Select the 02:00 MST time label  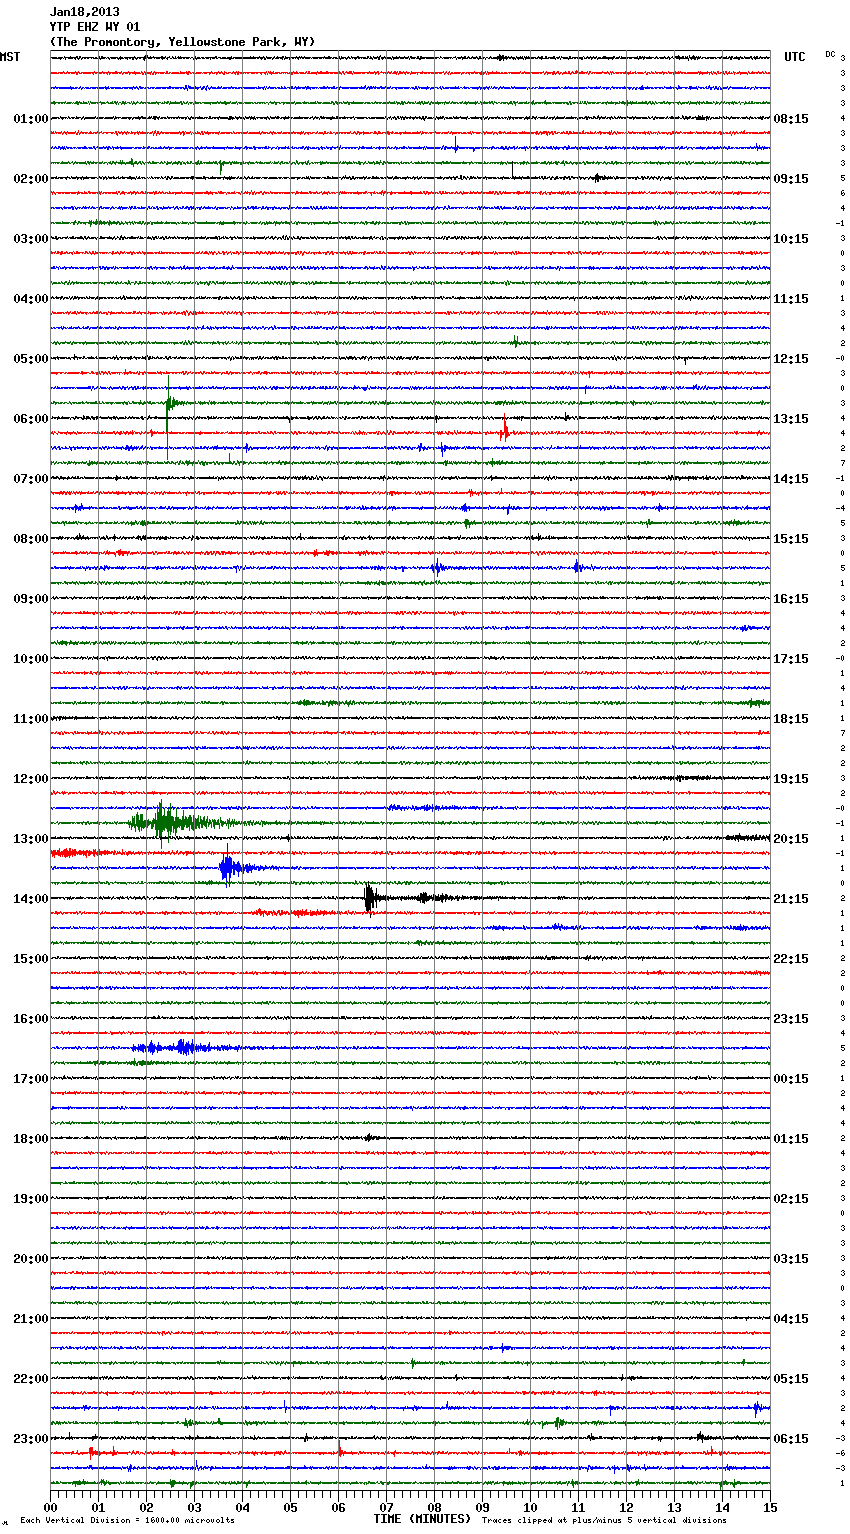(x=31, y=179)
